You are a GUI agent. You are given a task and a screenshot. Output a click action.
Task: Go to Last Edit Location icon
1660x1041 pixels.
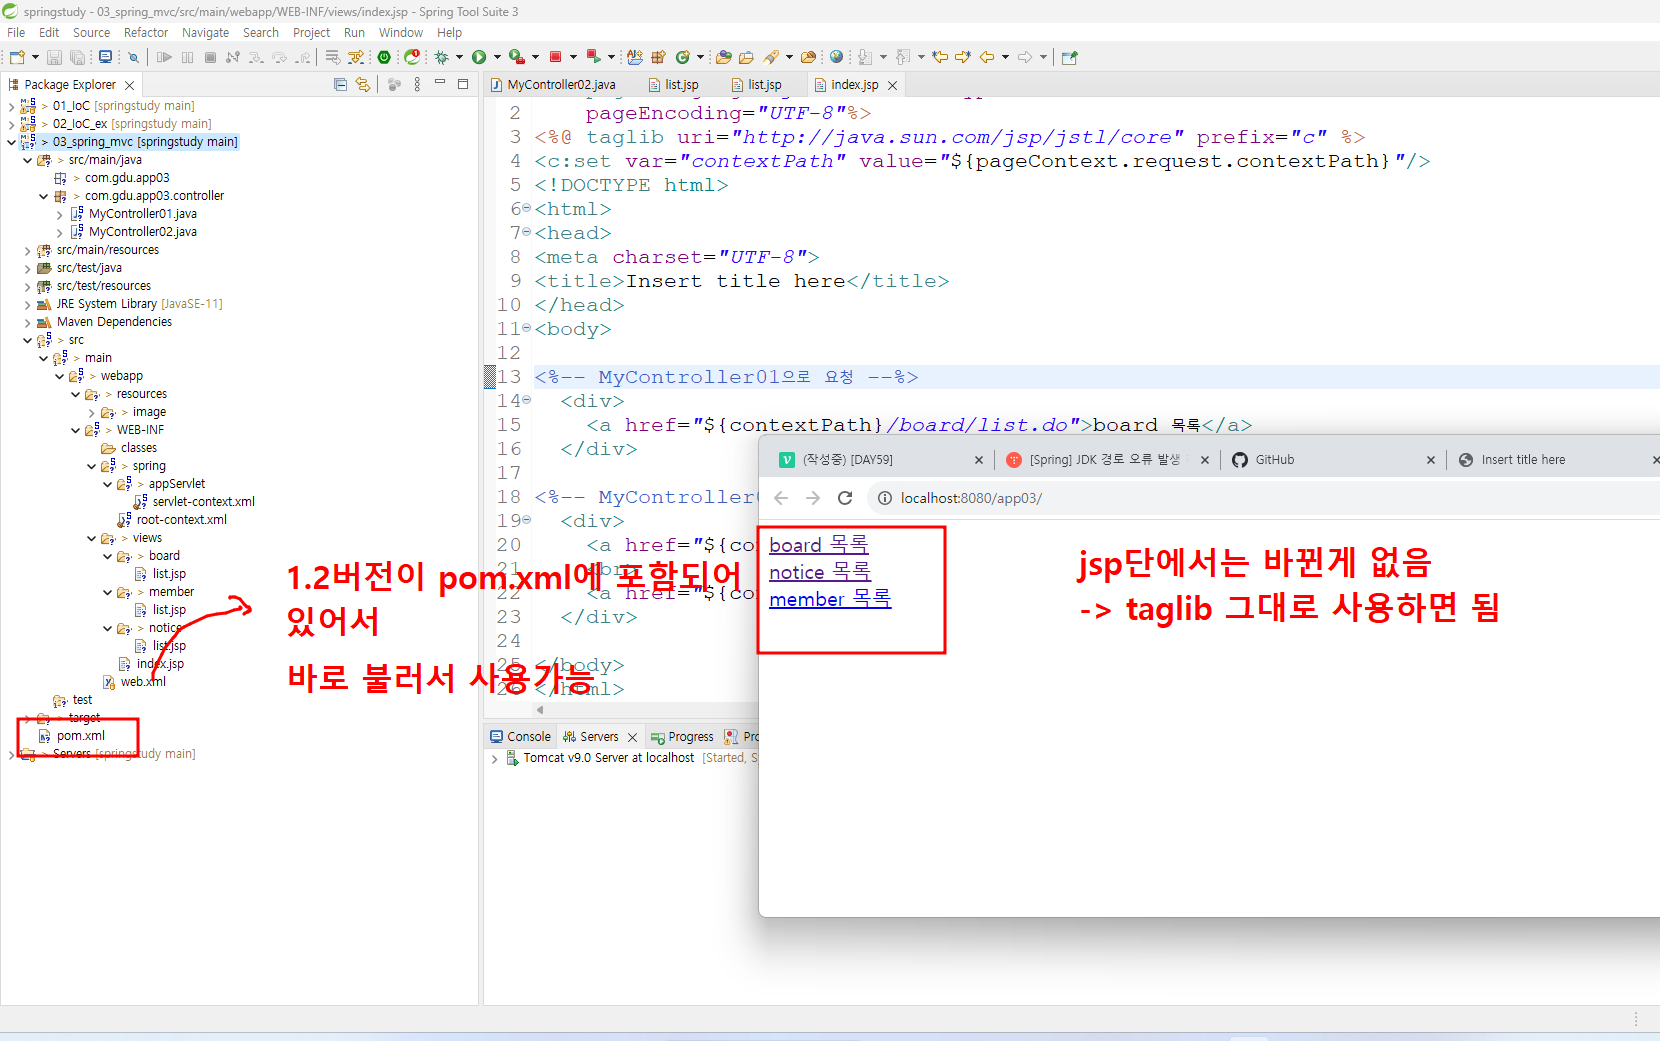940,57
